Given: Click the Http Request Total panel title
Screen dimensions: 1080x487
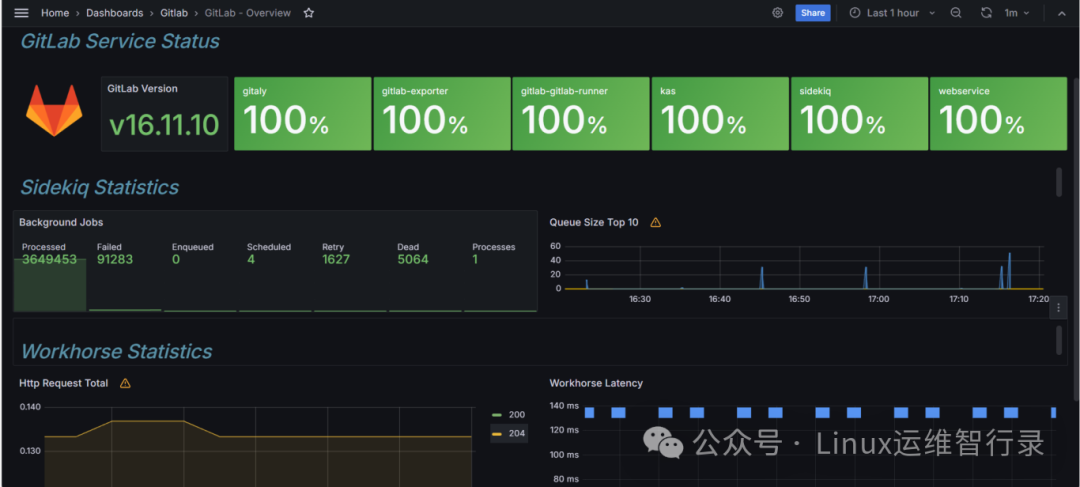Looking at the screenshot, I should 63,384.
